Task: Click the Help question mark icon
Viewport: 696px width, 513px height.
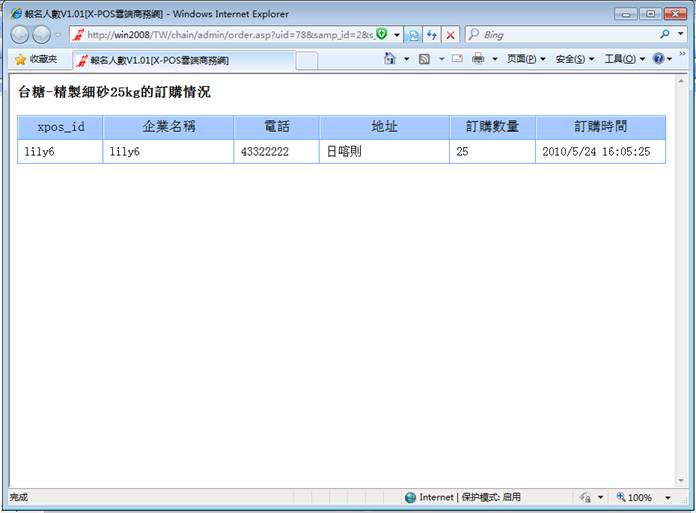Action: pos(658,60)
